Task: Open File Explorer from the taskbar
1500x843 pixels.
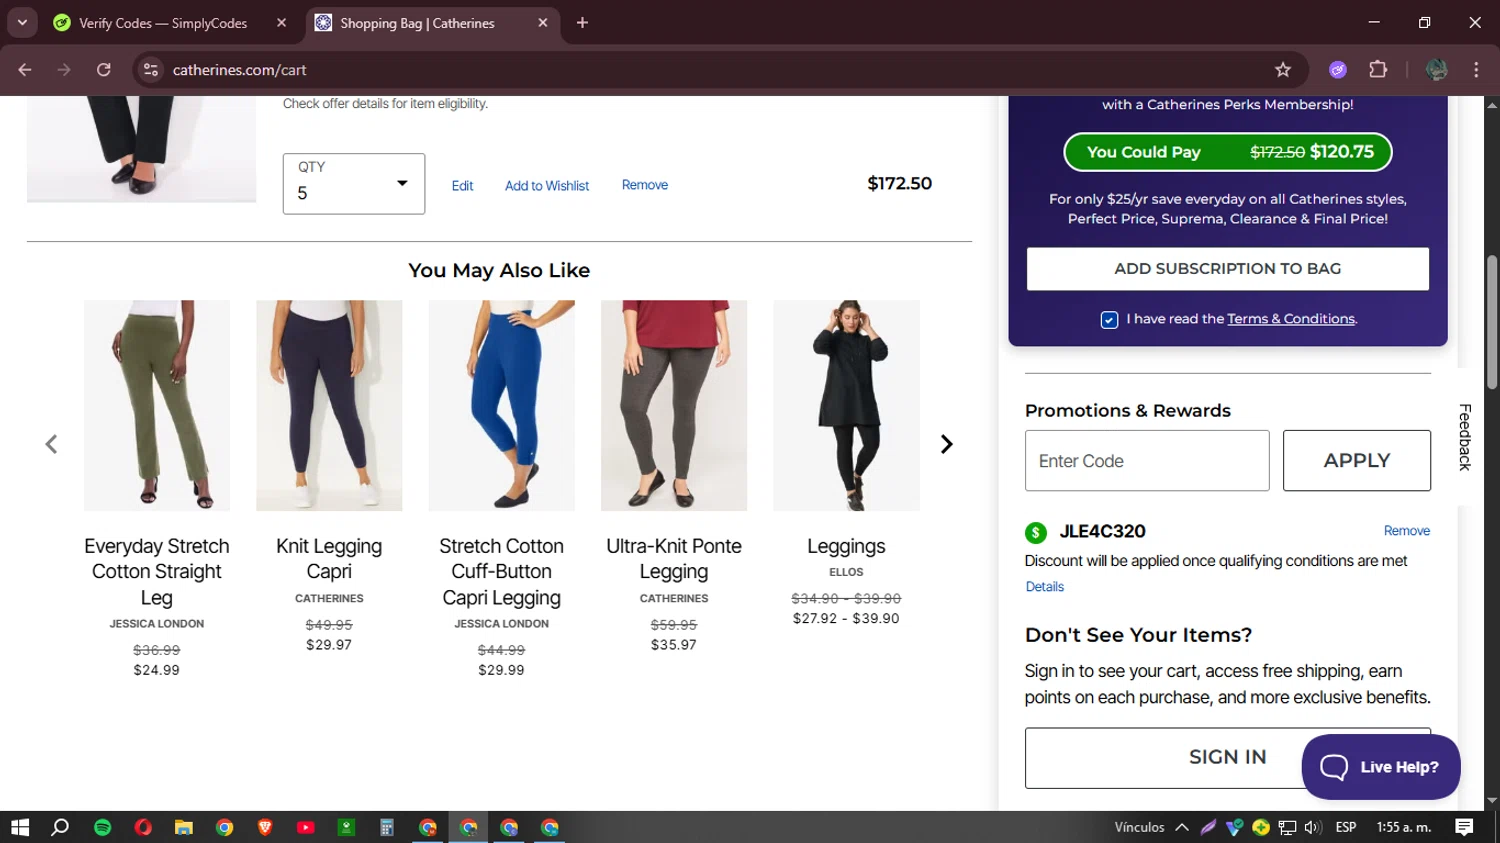Action: [x=183, y=827]
